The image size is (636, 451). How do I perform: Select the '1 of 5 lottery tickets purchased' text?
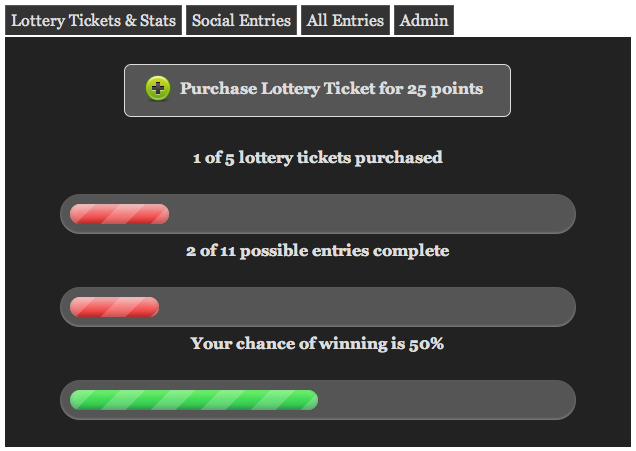click(x=318, y=158)
